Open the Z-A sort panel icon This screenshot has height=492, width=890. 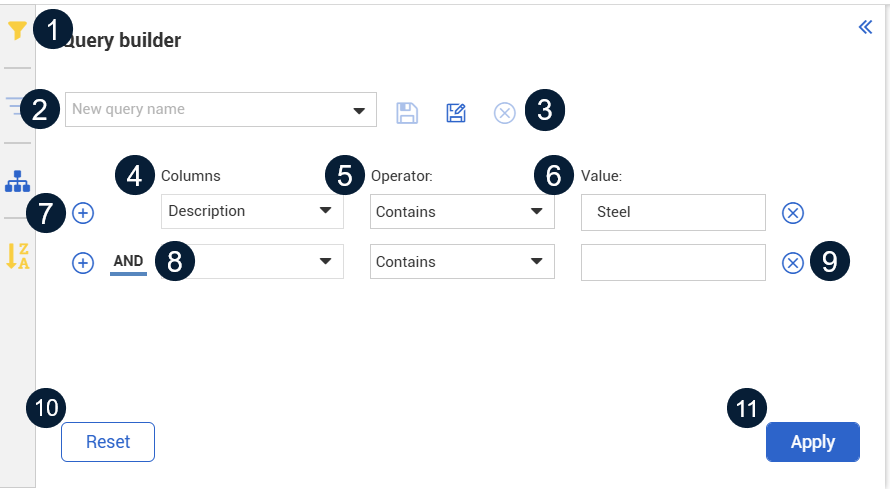click(17, 256)
